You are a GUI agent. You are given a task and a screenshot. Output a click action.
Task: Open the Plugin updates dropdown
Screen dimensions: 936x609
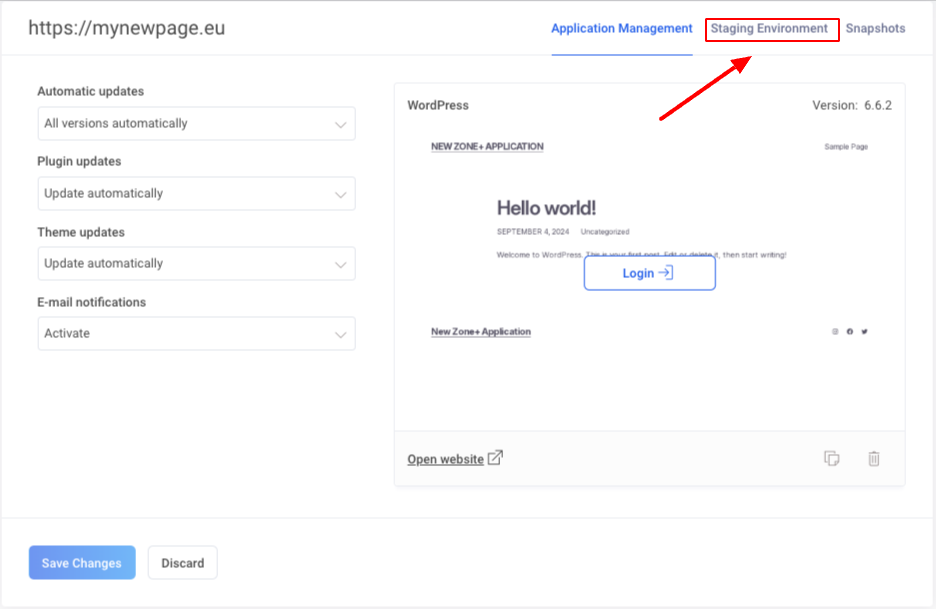click(196, 194)
